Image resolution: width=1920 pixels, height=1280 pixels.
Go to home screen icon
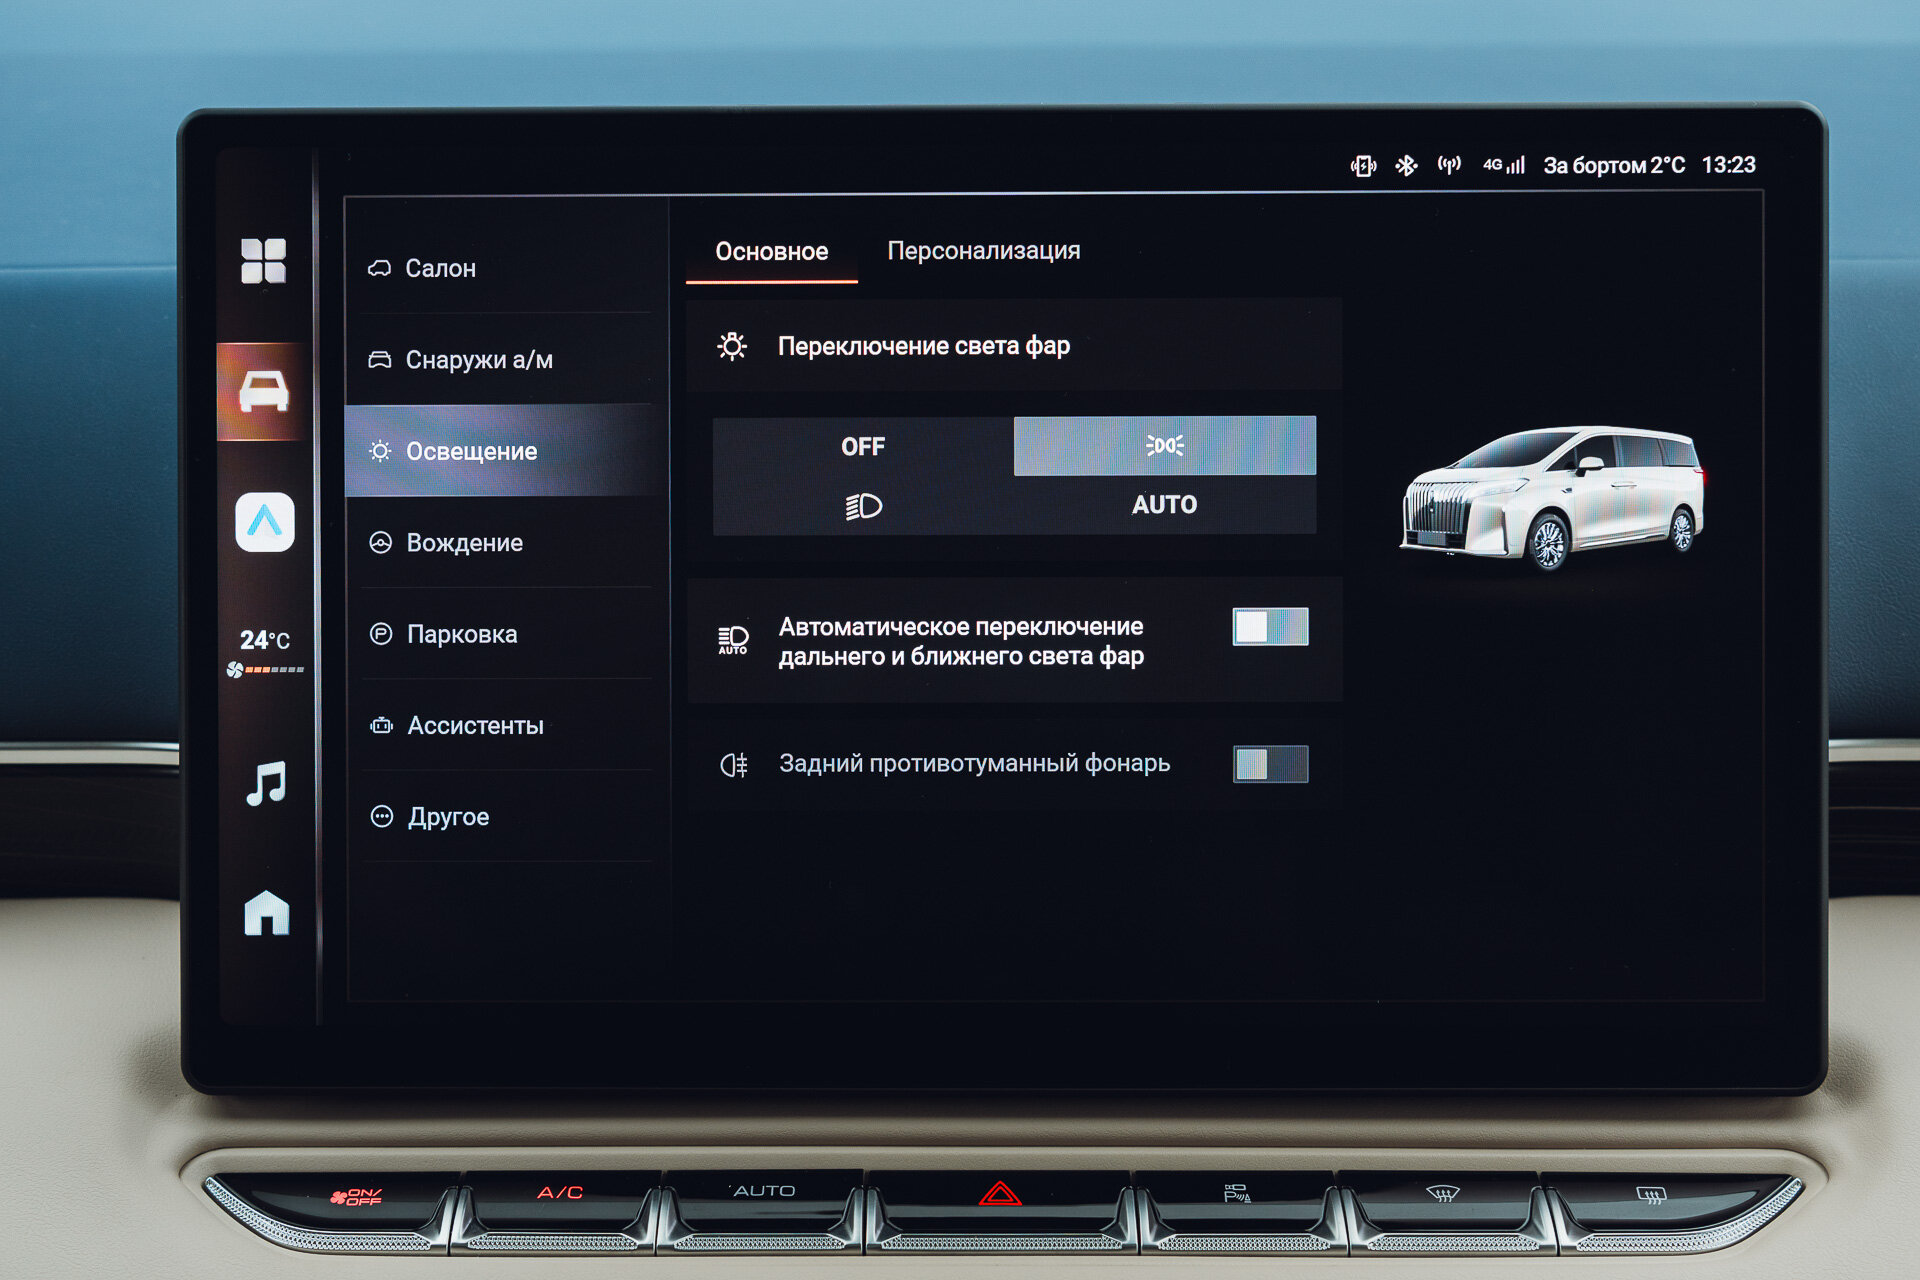point(266,913)
